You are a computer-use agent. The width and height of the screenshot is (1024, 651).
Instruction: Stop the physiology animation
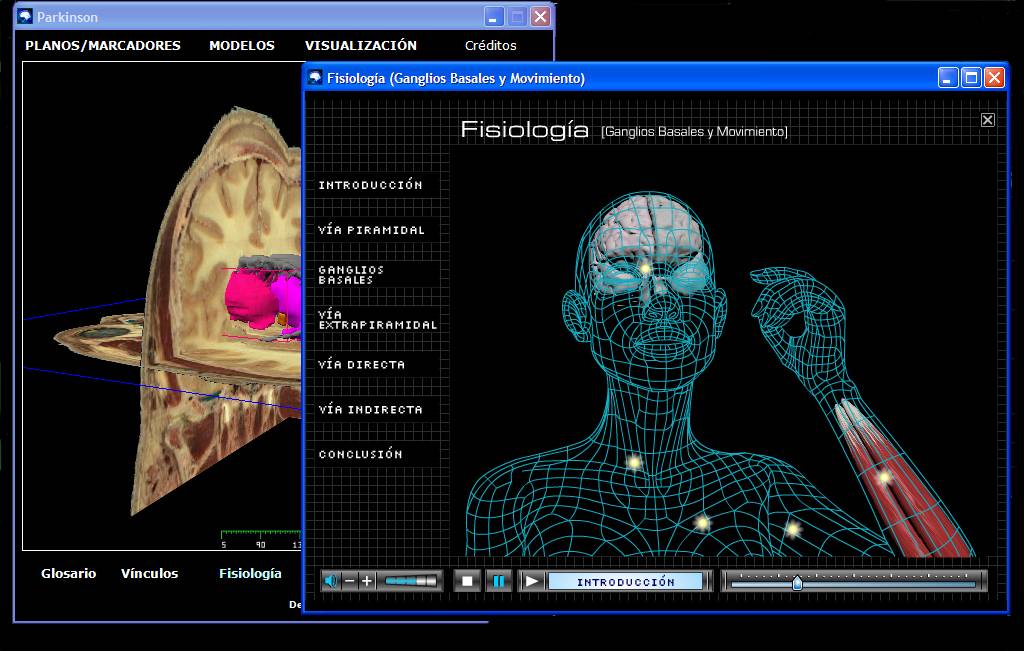tap(467, 580)
